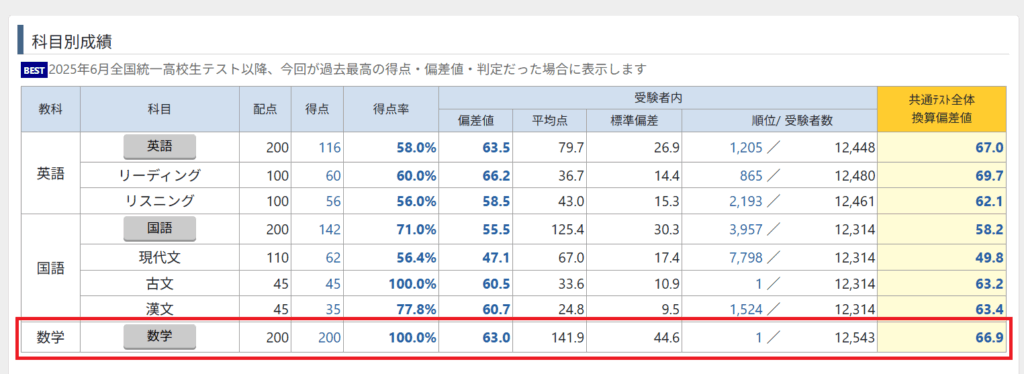The height and width of the screenshot is (374, 1024).
Task: Select English deviation value 63.5
Action: 496,148
